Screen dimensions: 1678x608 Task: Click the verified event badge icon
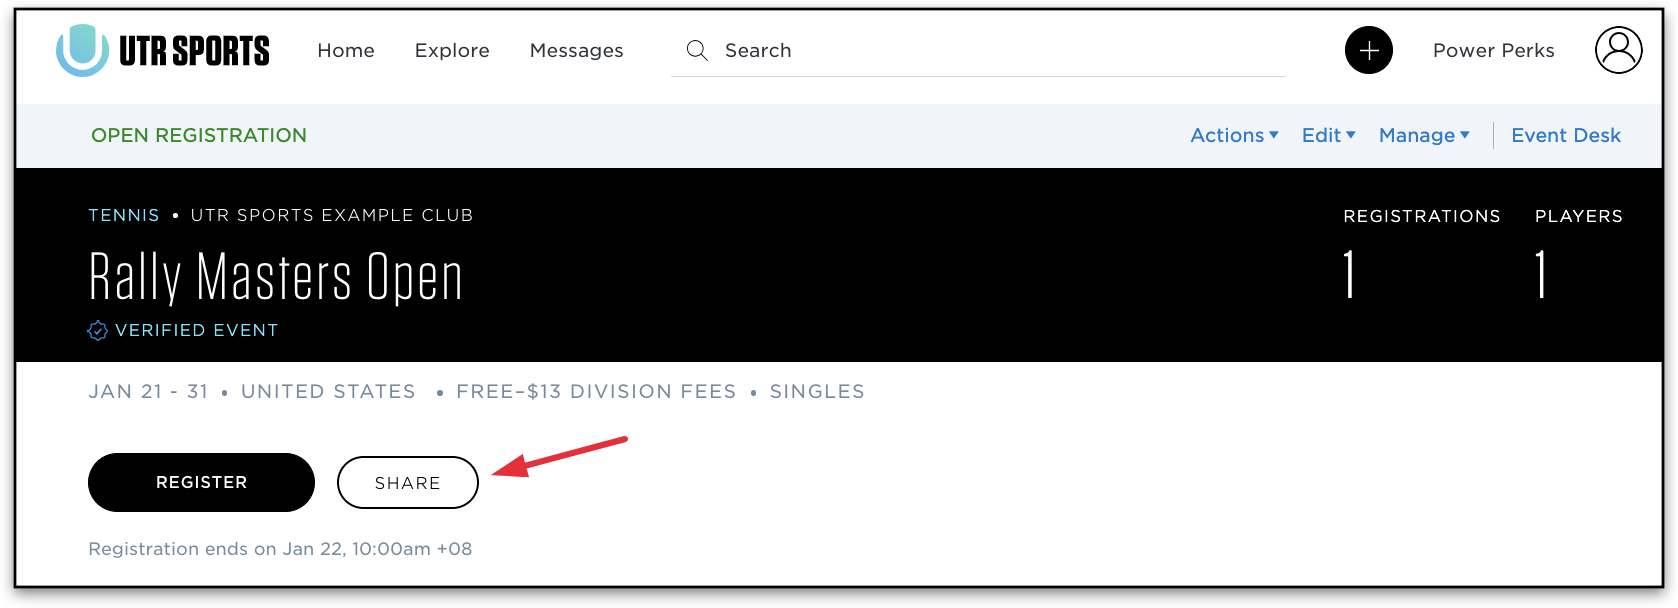[x=97, y=331]
